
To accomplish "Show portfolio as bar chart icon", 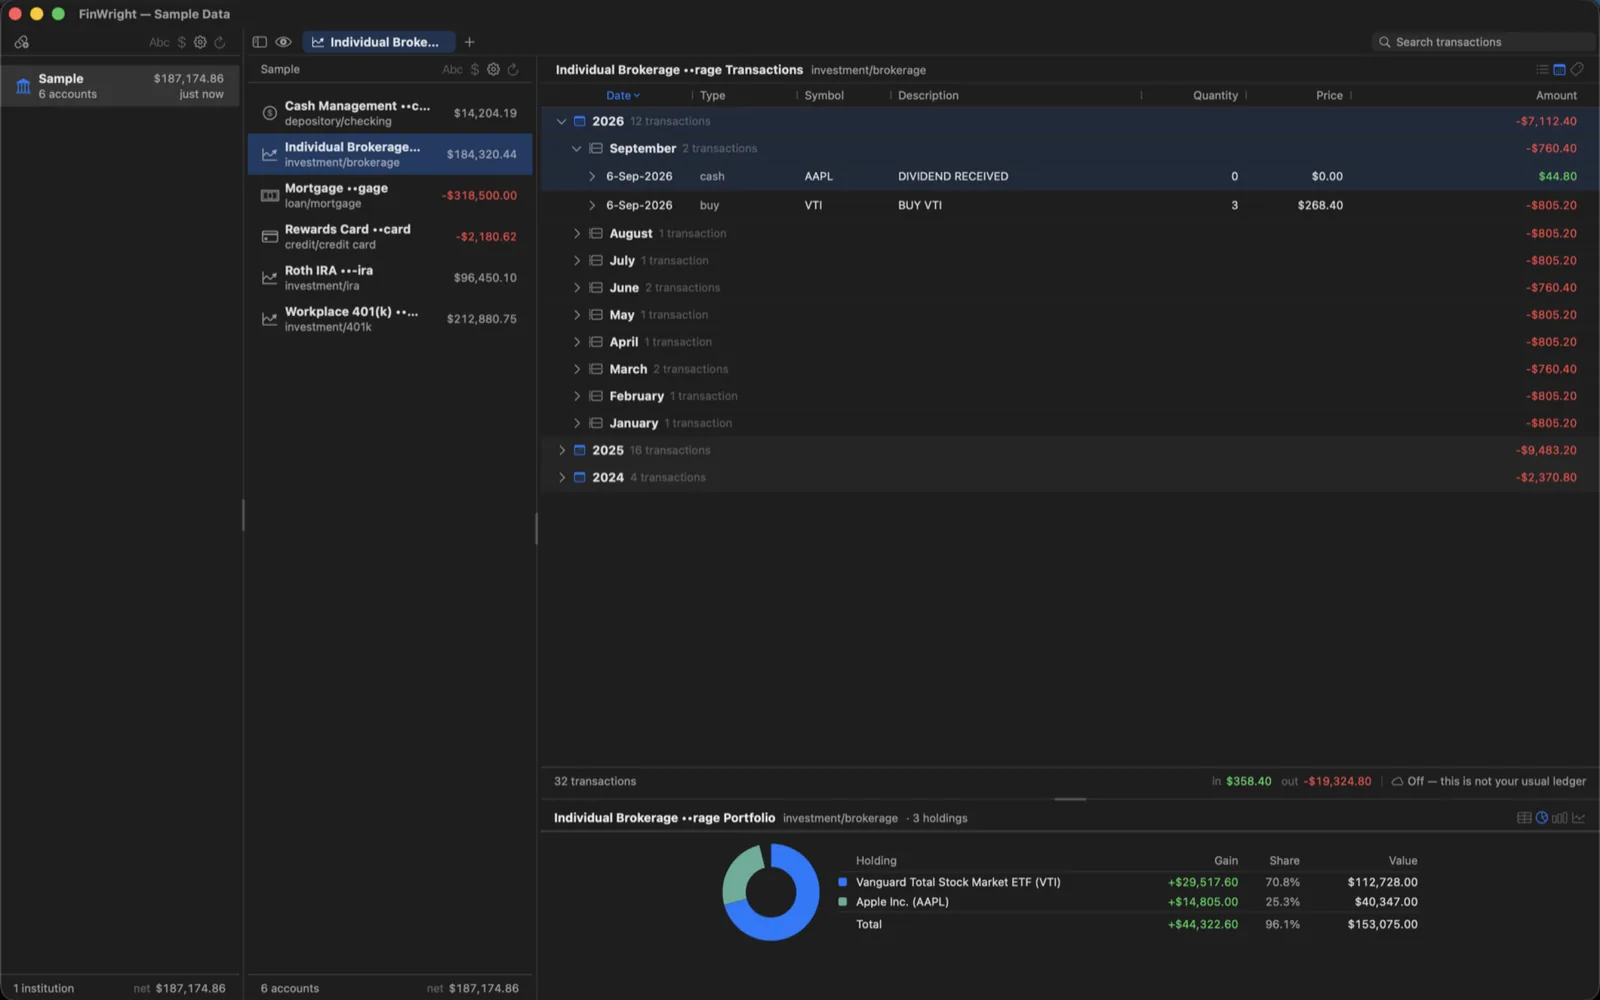I will pos(1559,818).
